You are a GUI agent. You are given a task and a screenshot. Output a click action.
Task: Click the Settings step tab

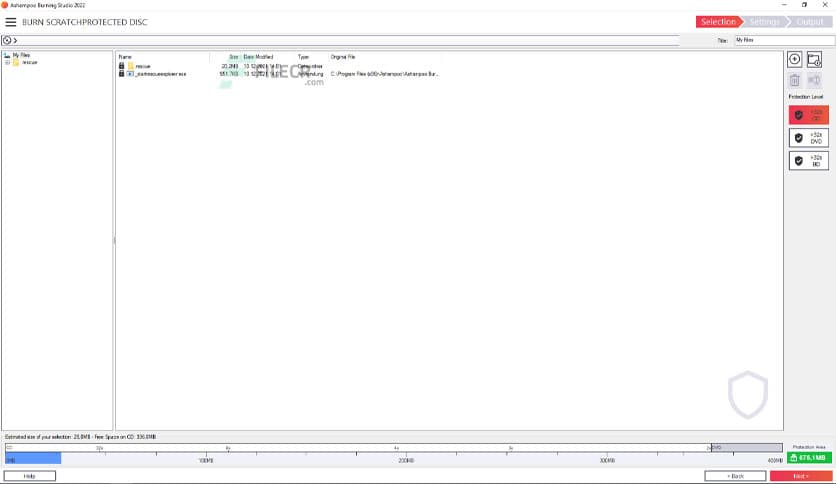(764, 22)
